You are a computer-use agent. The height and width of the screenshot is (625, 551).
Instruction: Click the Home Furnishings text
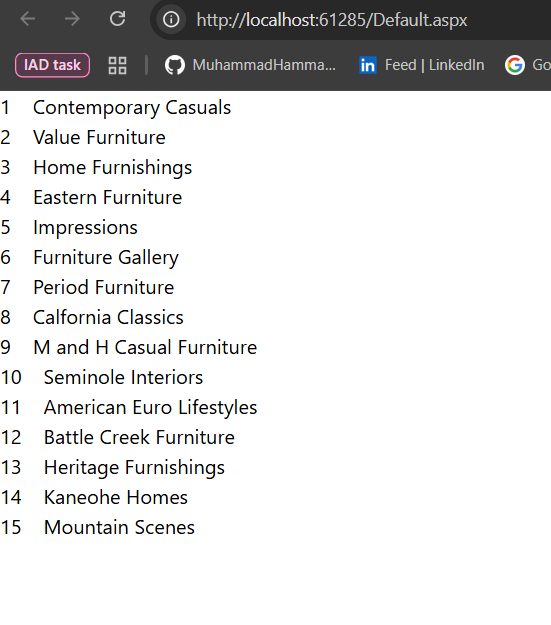click(112, 167)
